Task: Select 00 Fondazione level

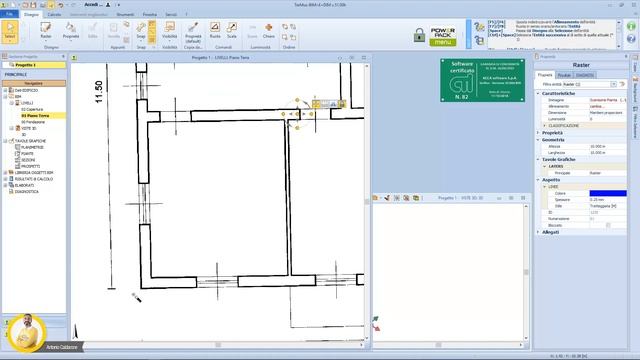Action: pyautogui.click(x=33, y=122)
